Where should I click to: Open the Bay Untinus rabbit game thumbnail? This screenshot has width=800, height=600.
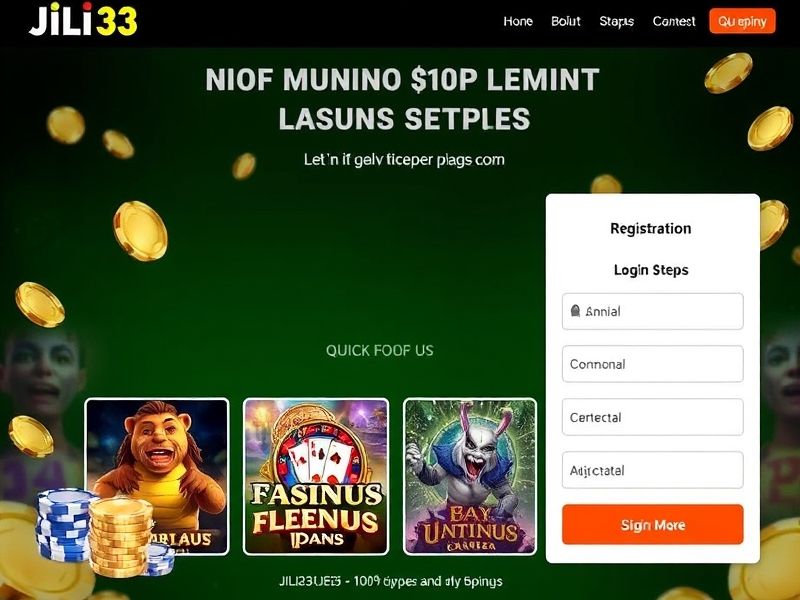470,476
